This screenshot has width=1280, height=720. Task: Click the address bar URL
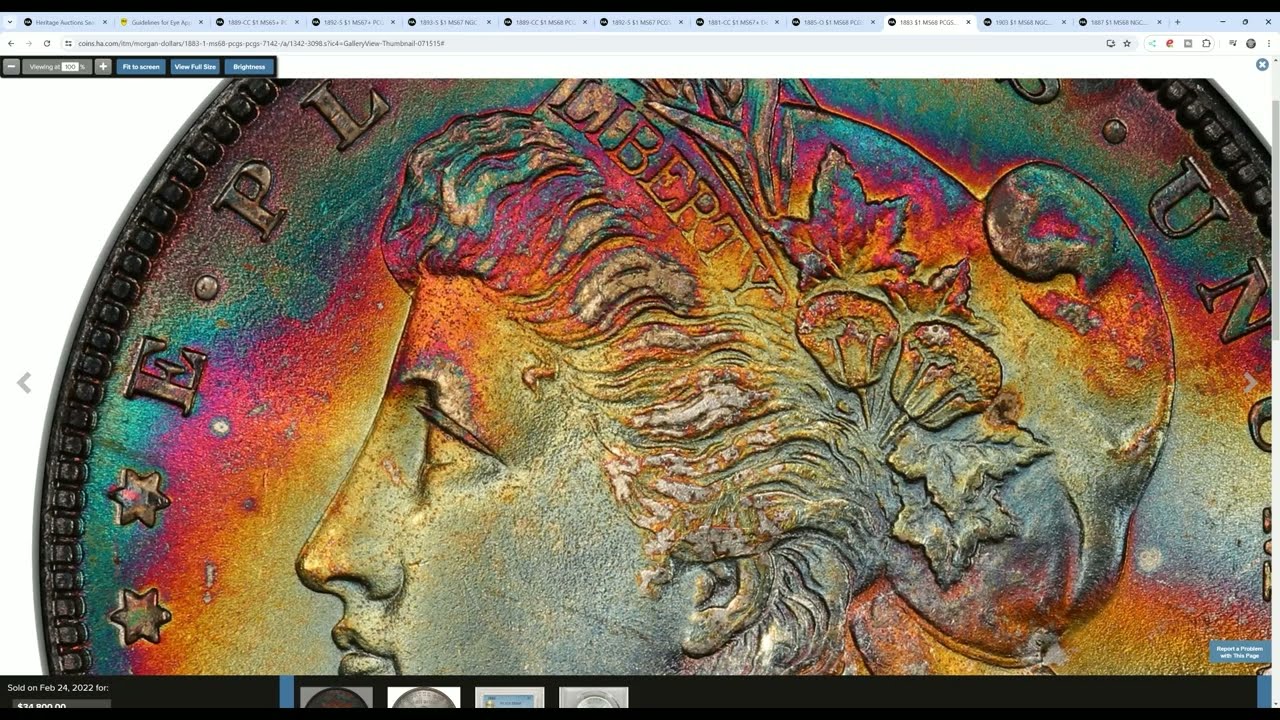[x=261, y=44]
